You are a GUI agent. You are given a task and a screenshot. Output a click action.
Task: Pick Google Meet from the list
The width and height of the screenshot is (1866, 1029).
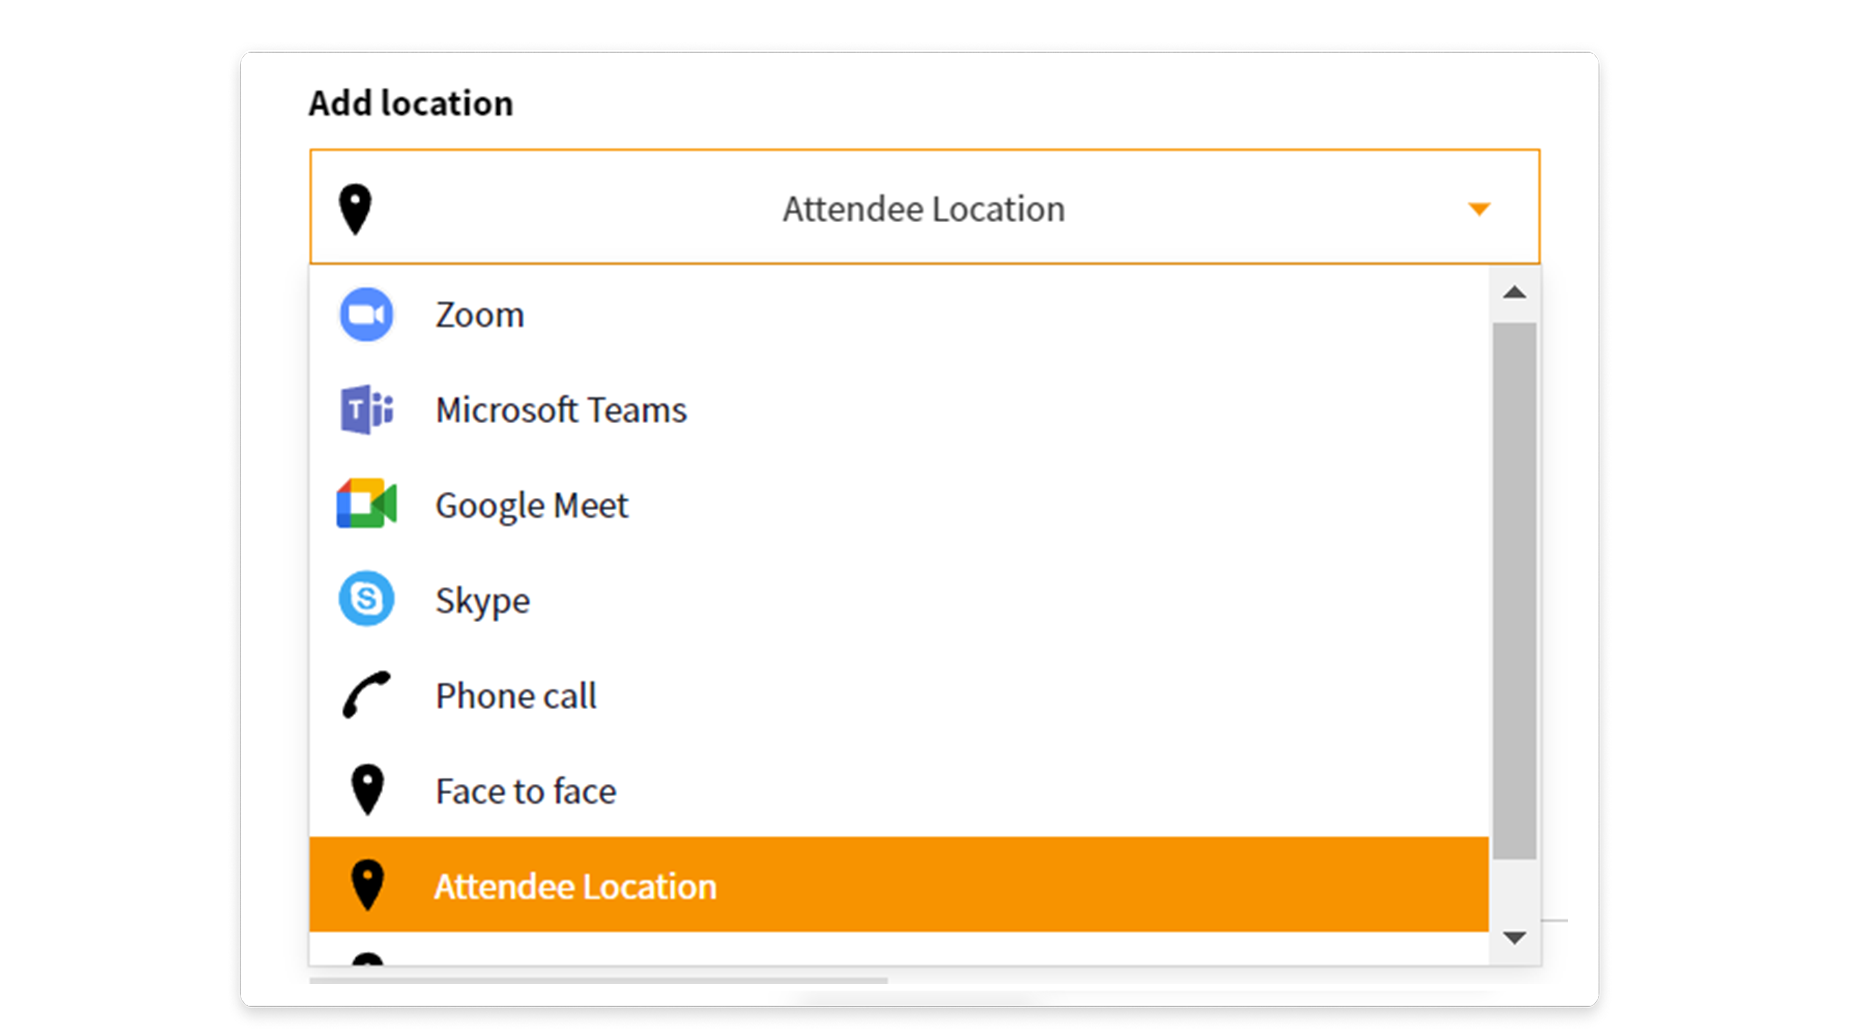899,505
